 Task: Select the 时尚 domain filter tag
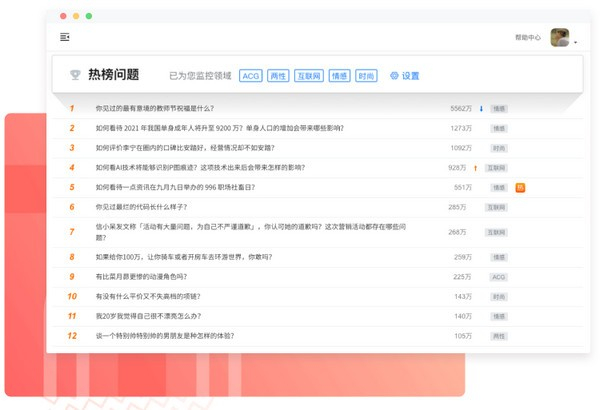[x=366, y=76]
